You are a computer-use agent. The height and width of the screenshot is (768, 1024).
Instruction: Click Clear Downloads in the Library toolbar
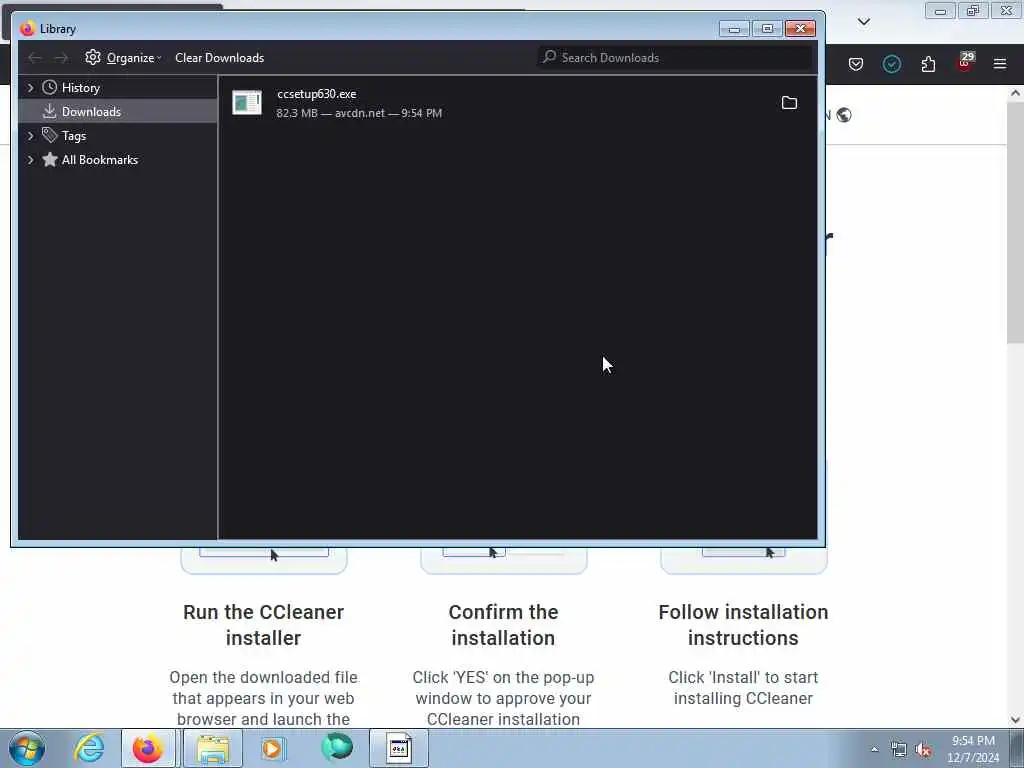(x=219, y=57)
